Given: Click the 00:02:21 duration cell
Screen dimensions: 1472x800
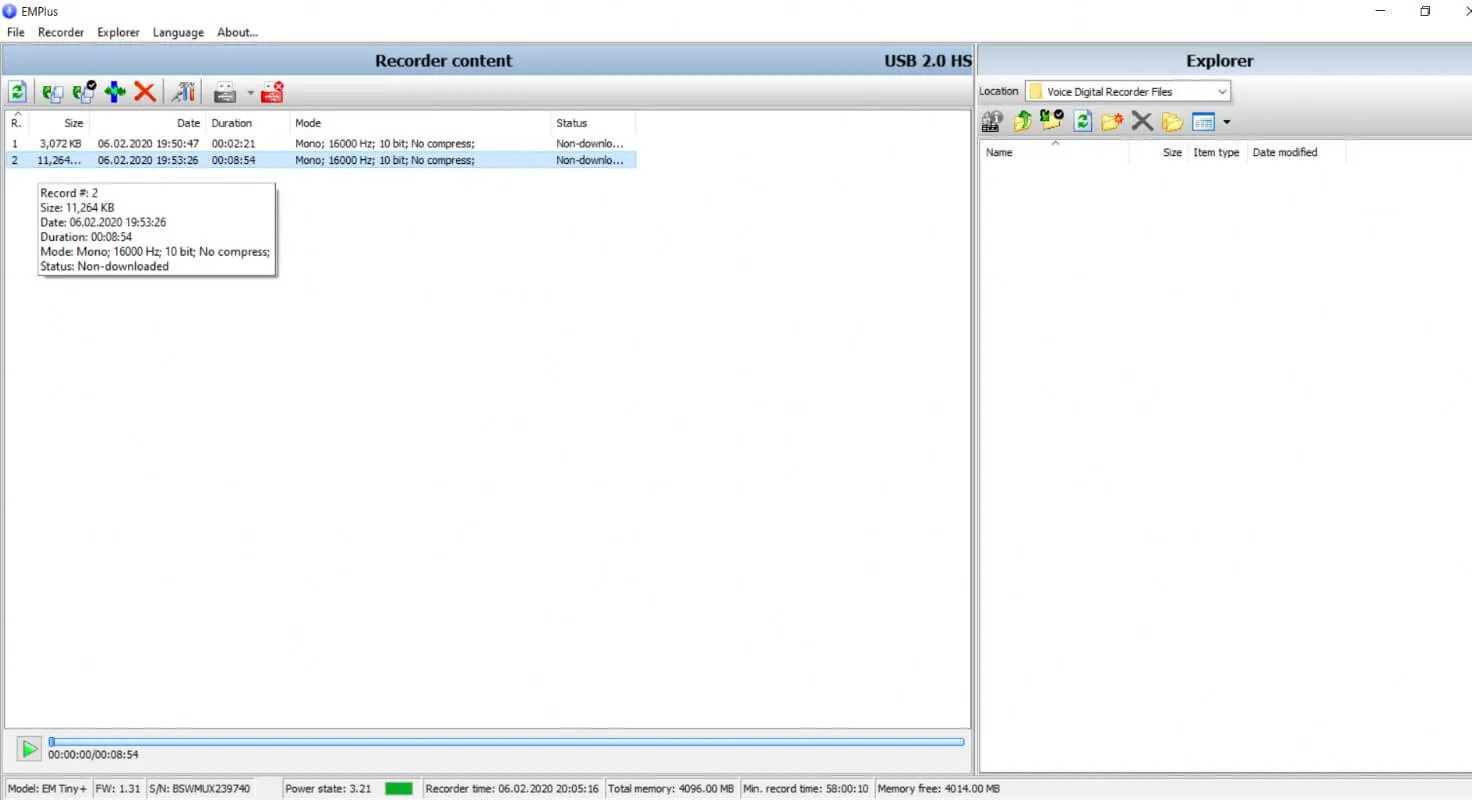Looking at the screenshot, I should click(x=233, y=144).
